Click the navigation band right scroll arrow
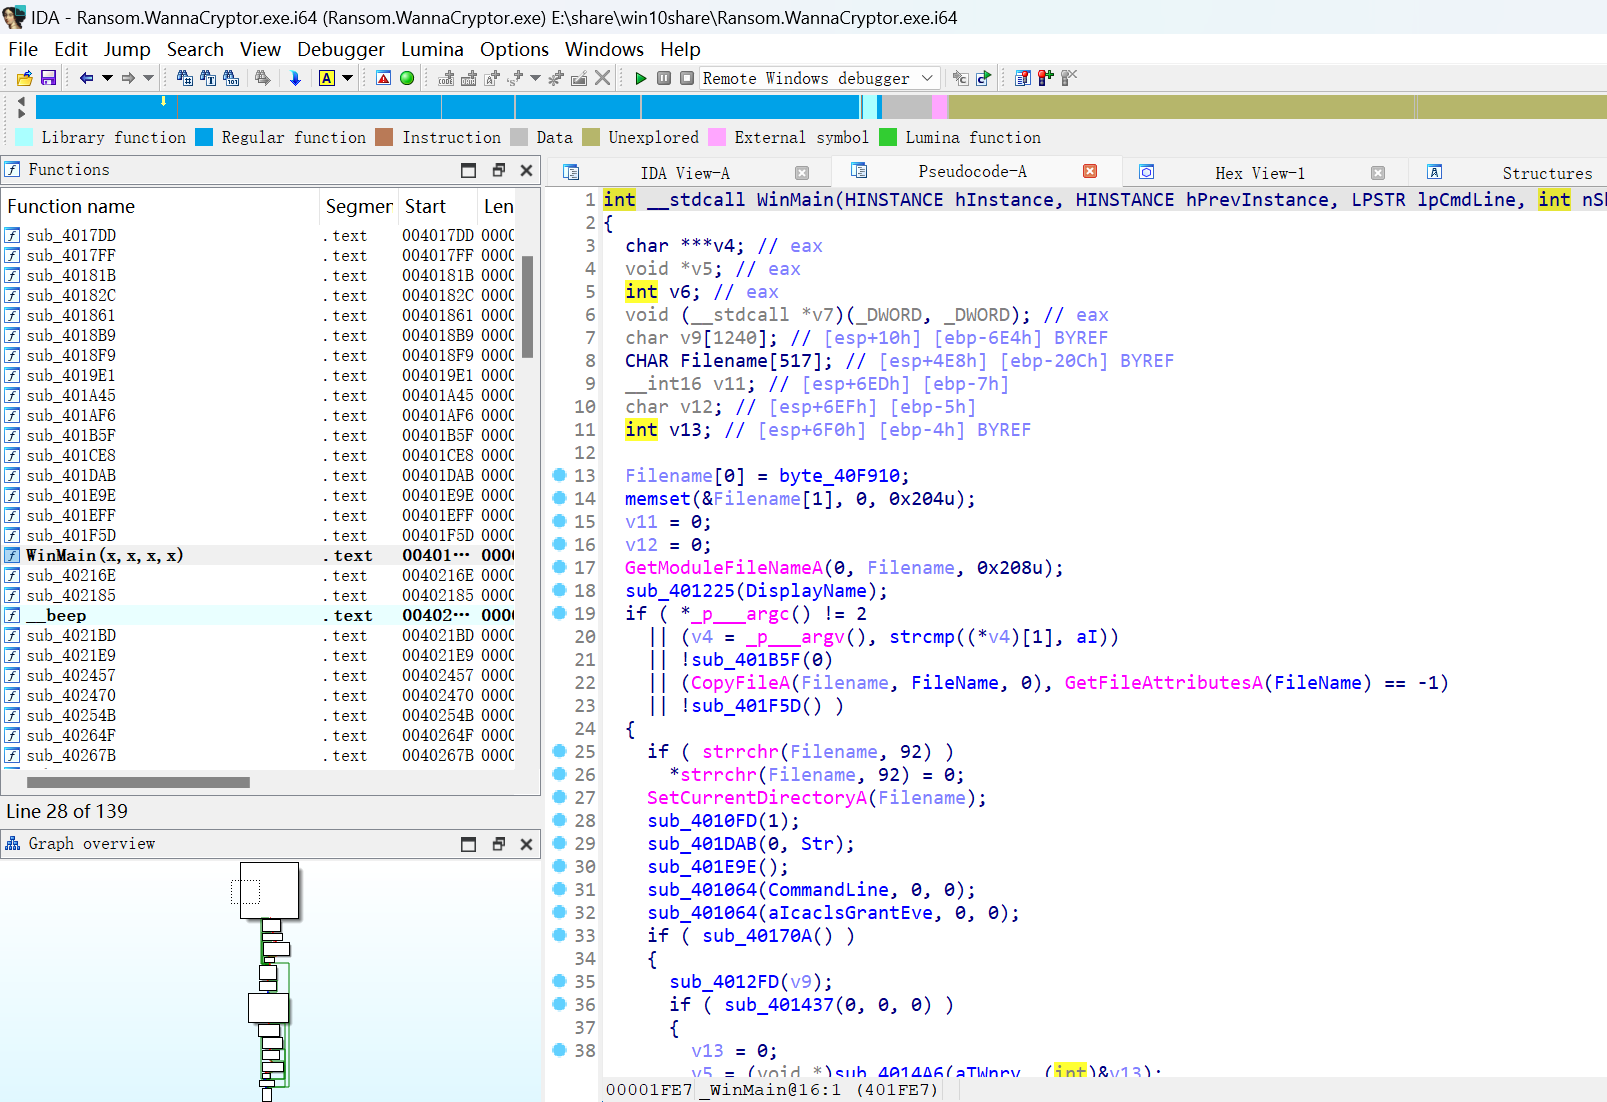The width and height of the screenshot is (1607, 1102). click(x=21, y=114)
